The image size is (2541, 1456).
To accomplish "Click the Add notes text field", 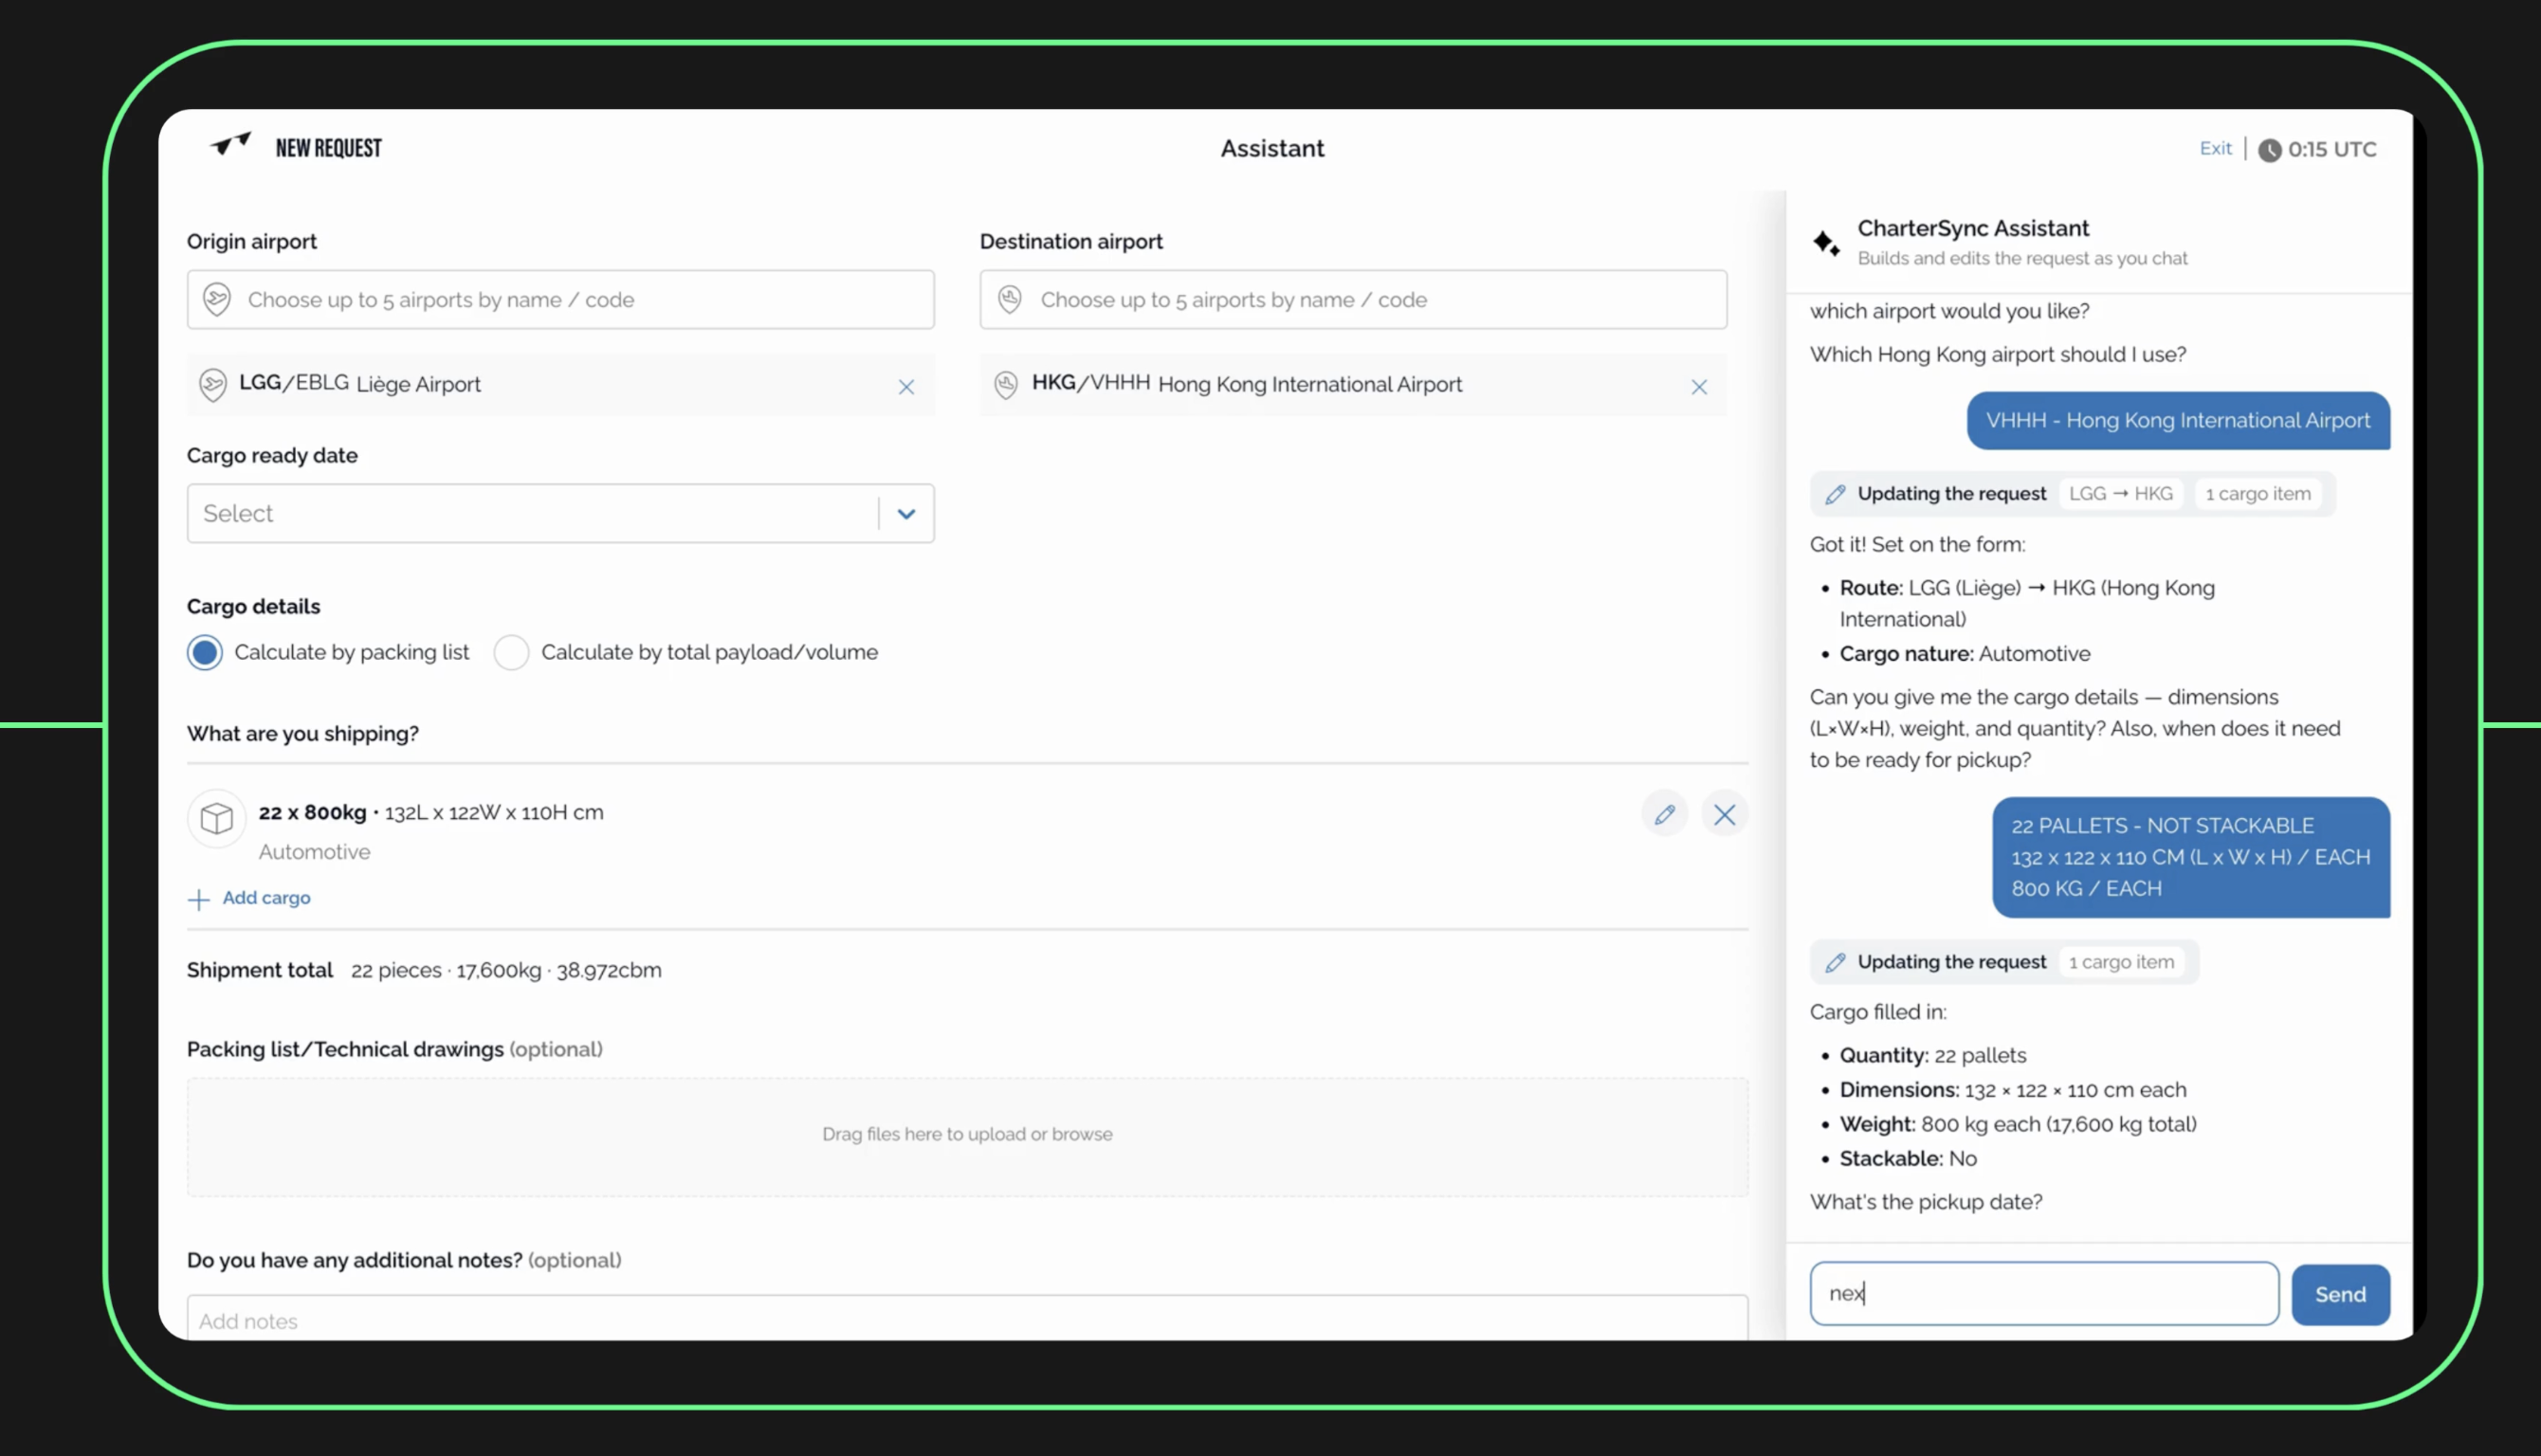I will pos(967,1318).
